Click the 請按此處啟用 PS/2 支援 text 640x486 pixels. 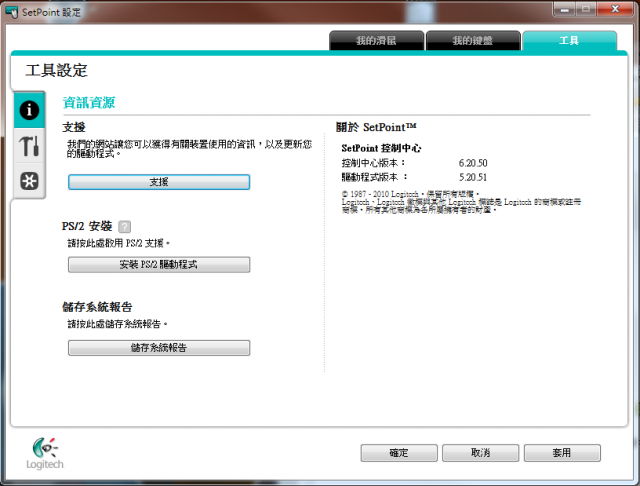pyautogui.click(x=118, y=244)
